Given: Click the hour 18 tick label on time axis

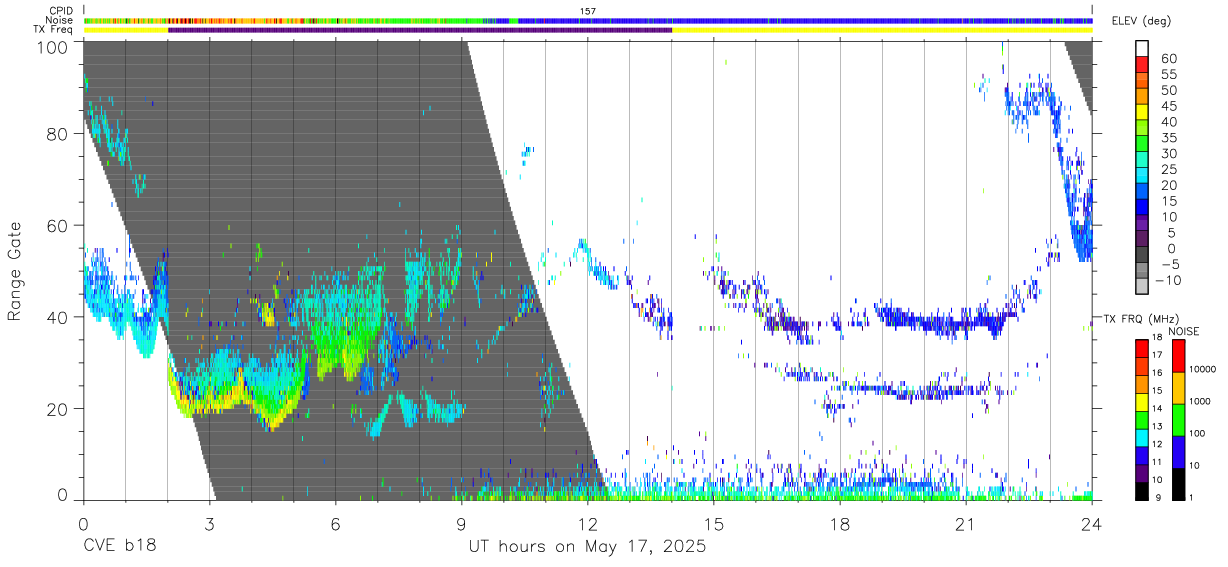Looking at the screenshot, I should tap(840, 524).
